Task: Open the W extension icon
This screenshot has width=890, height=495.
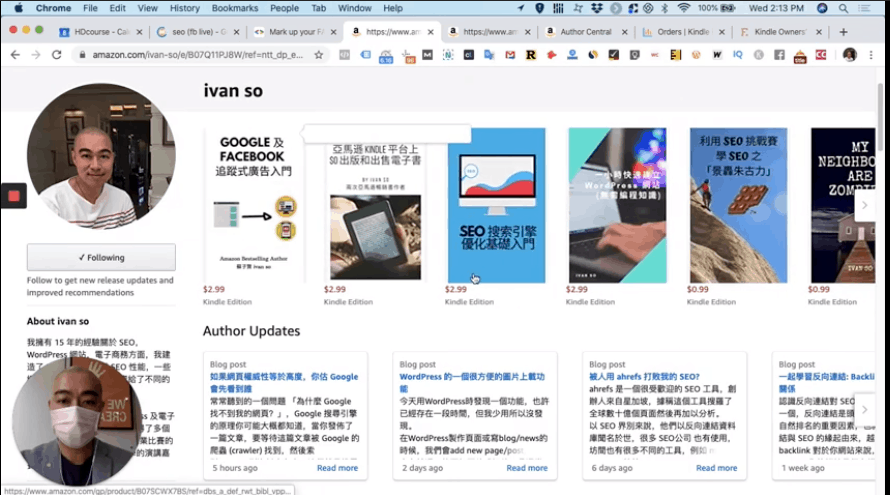Action: pos(717,55)
